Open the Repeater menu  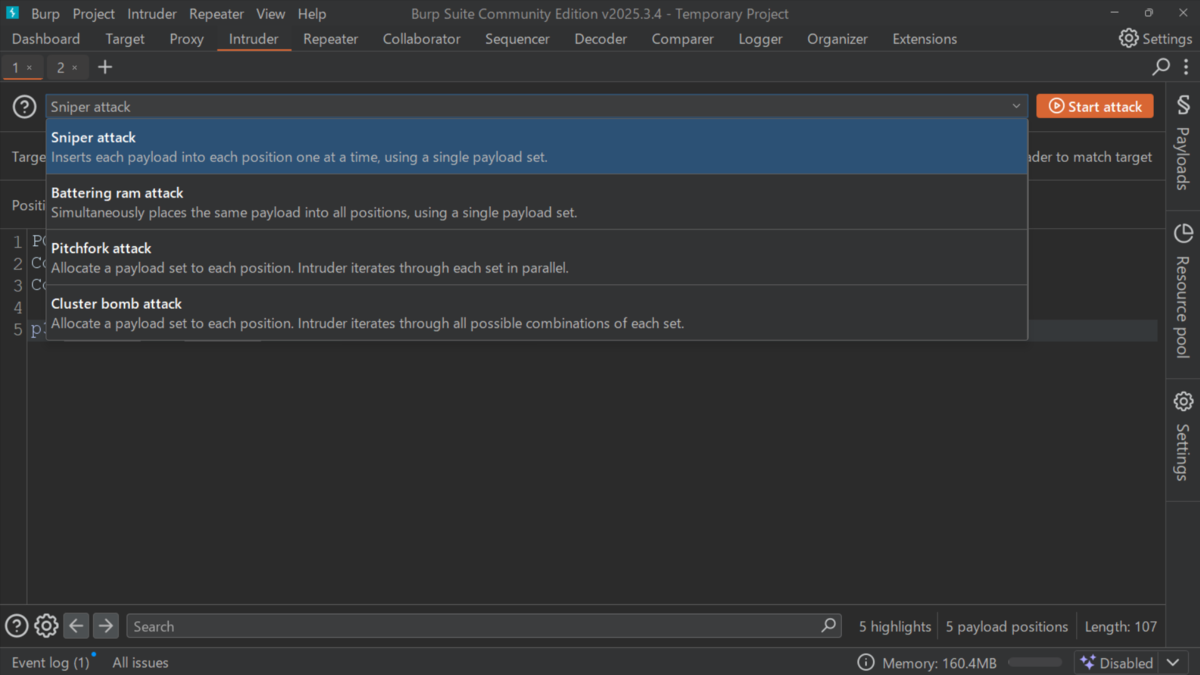(216, 14)
